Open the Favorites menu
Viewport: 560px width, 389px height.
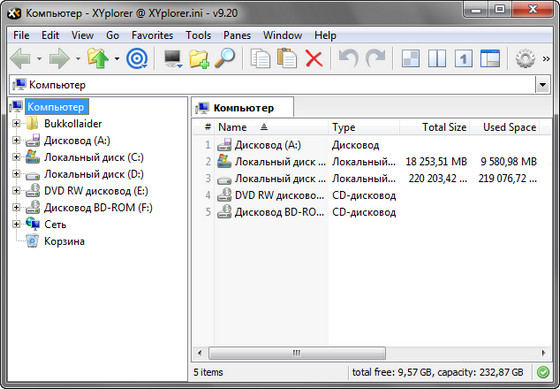coord(152,35)
